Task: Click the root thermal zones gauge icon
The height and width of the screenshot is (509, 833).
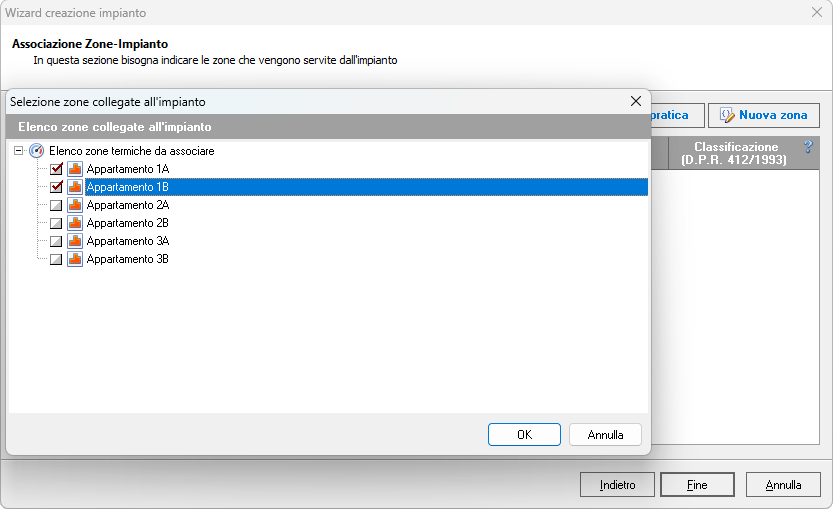Action: tap(37, 151)
